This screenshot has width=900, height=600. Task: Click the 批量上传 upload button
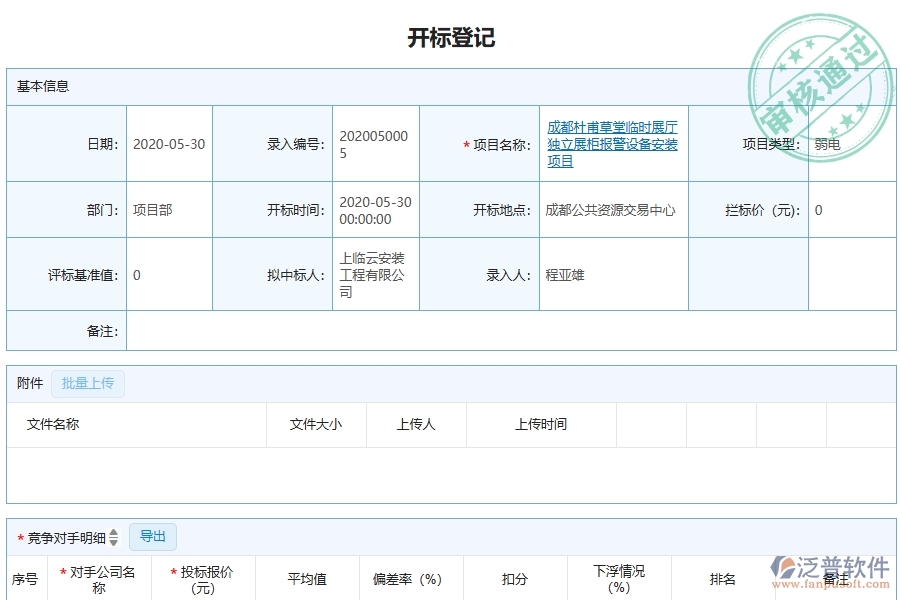(x=87, y=383)
